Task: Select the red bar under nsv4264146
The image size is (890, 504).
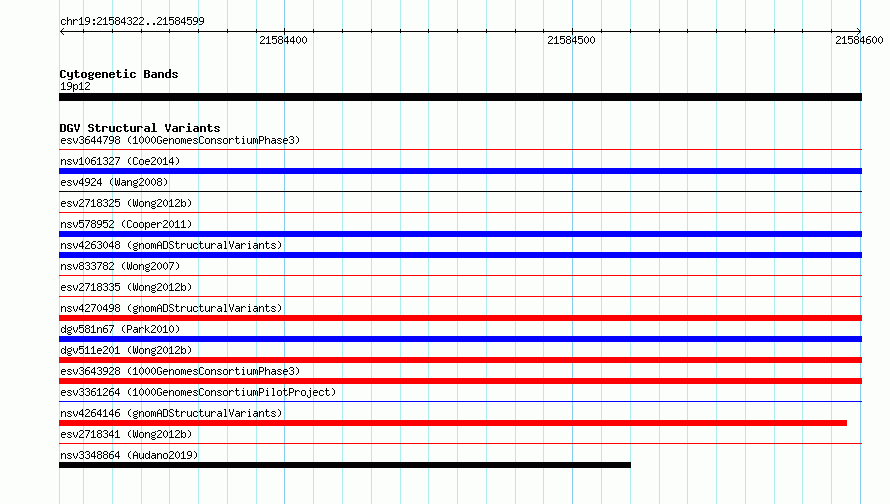Action: pos(453,423)
